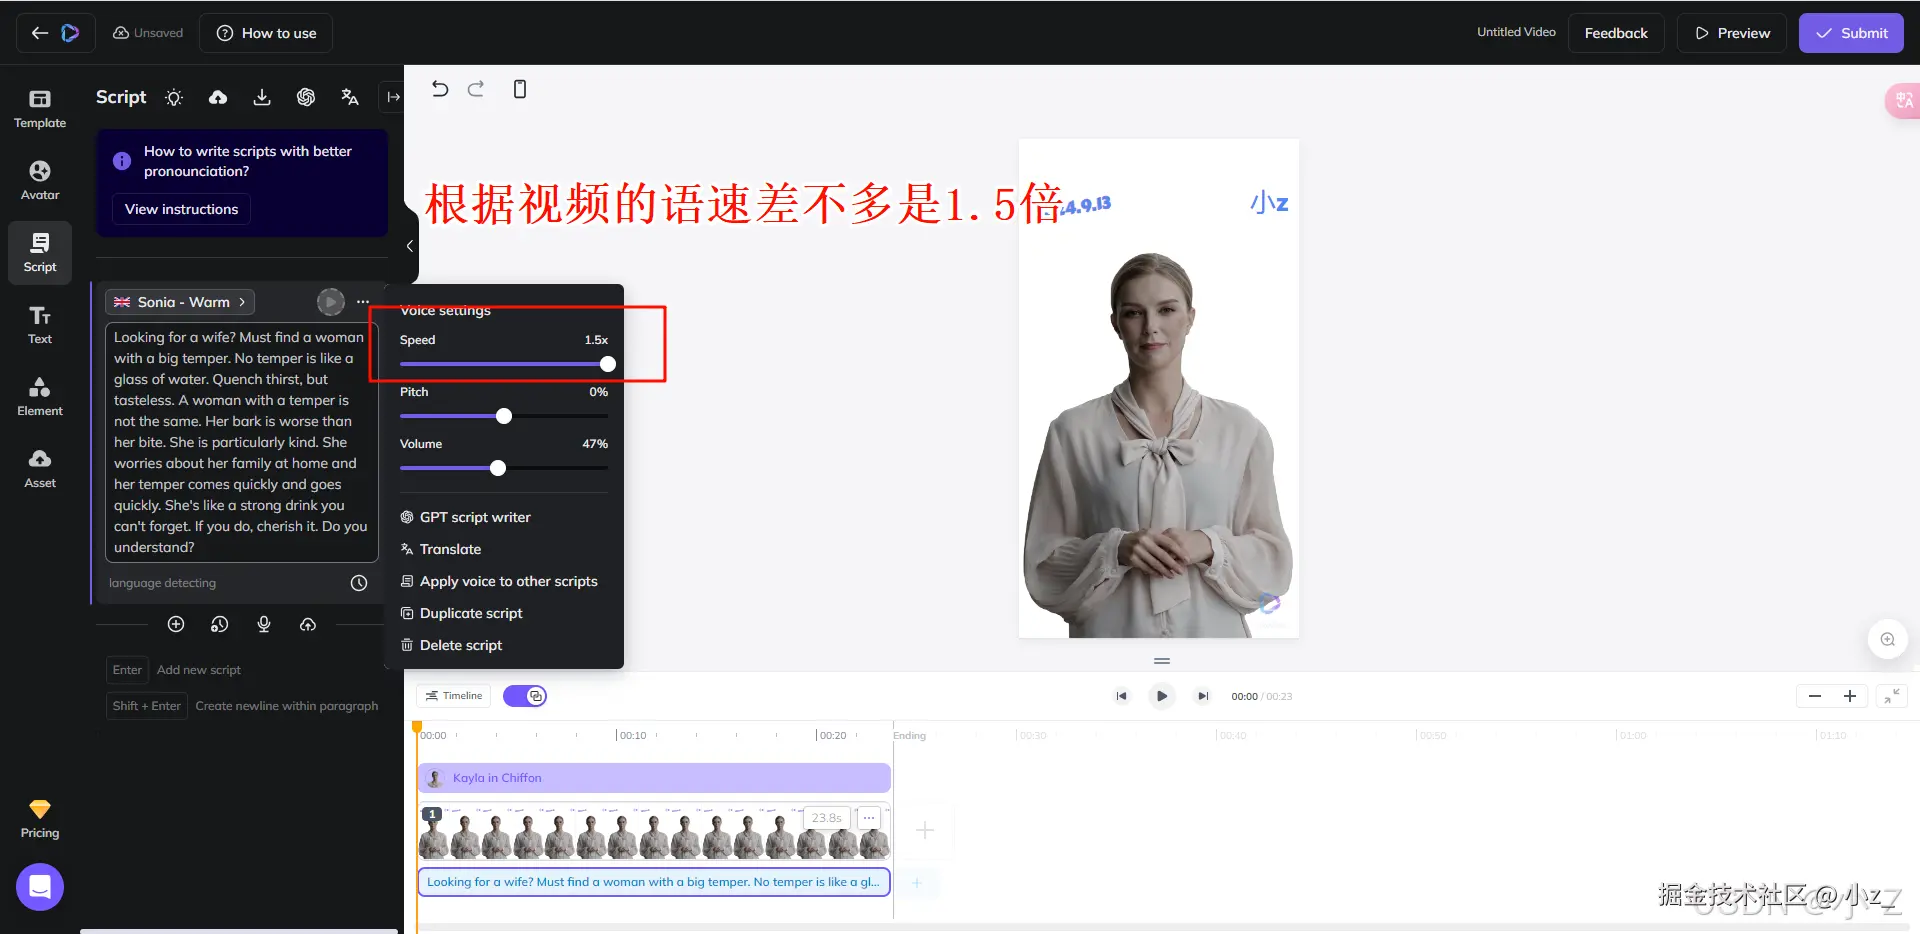Image resolution: width=1920 pixels, height=934 pixels.
Task: Click the cloud upload audio icon below script box
Action: click(x=308, y=624)
